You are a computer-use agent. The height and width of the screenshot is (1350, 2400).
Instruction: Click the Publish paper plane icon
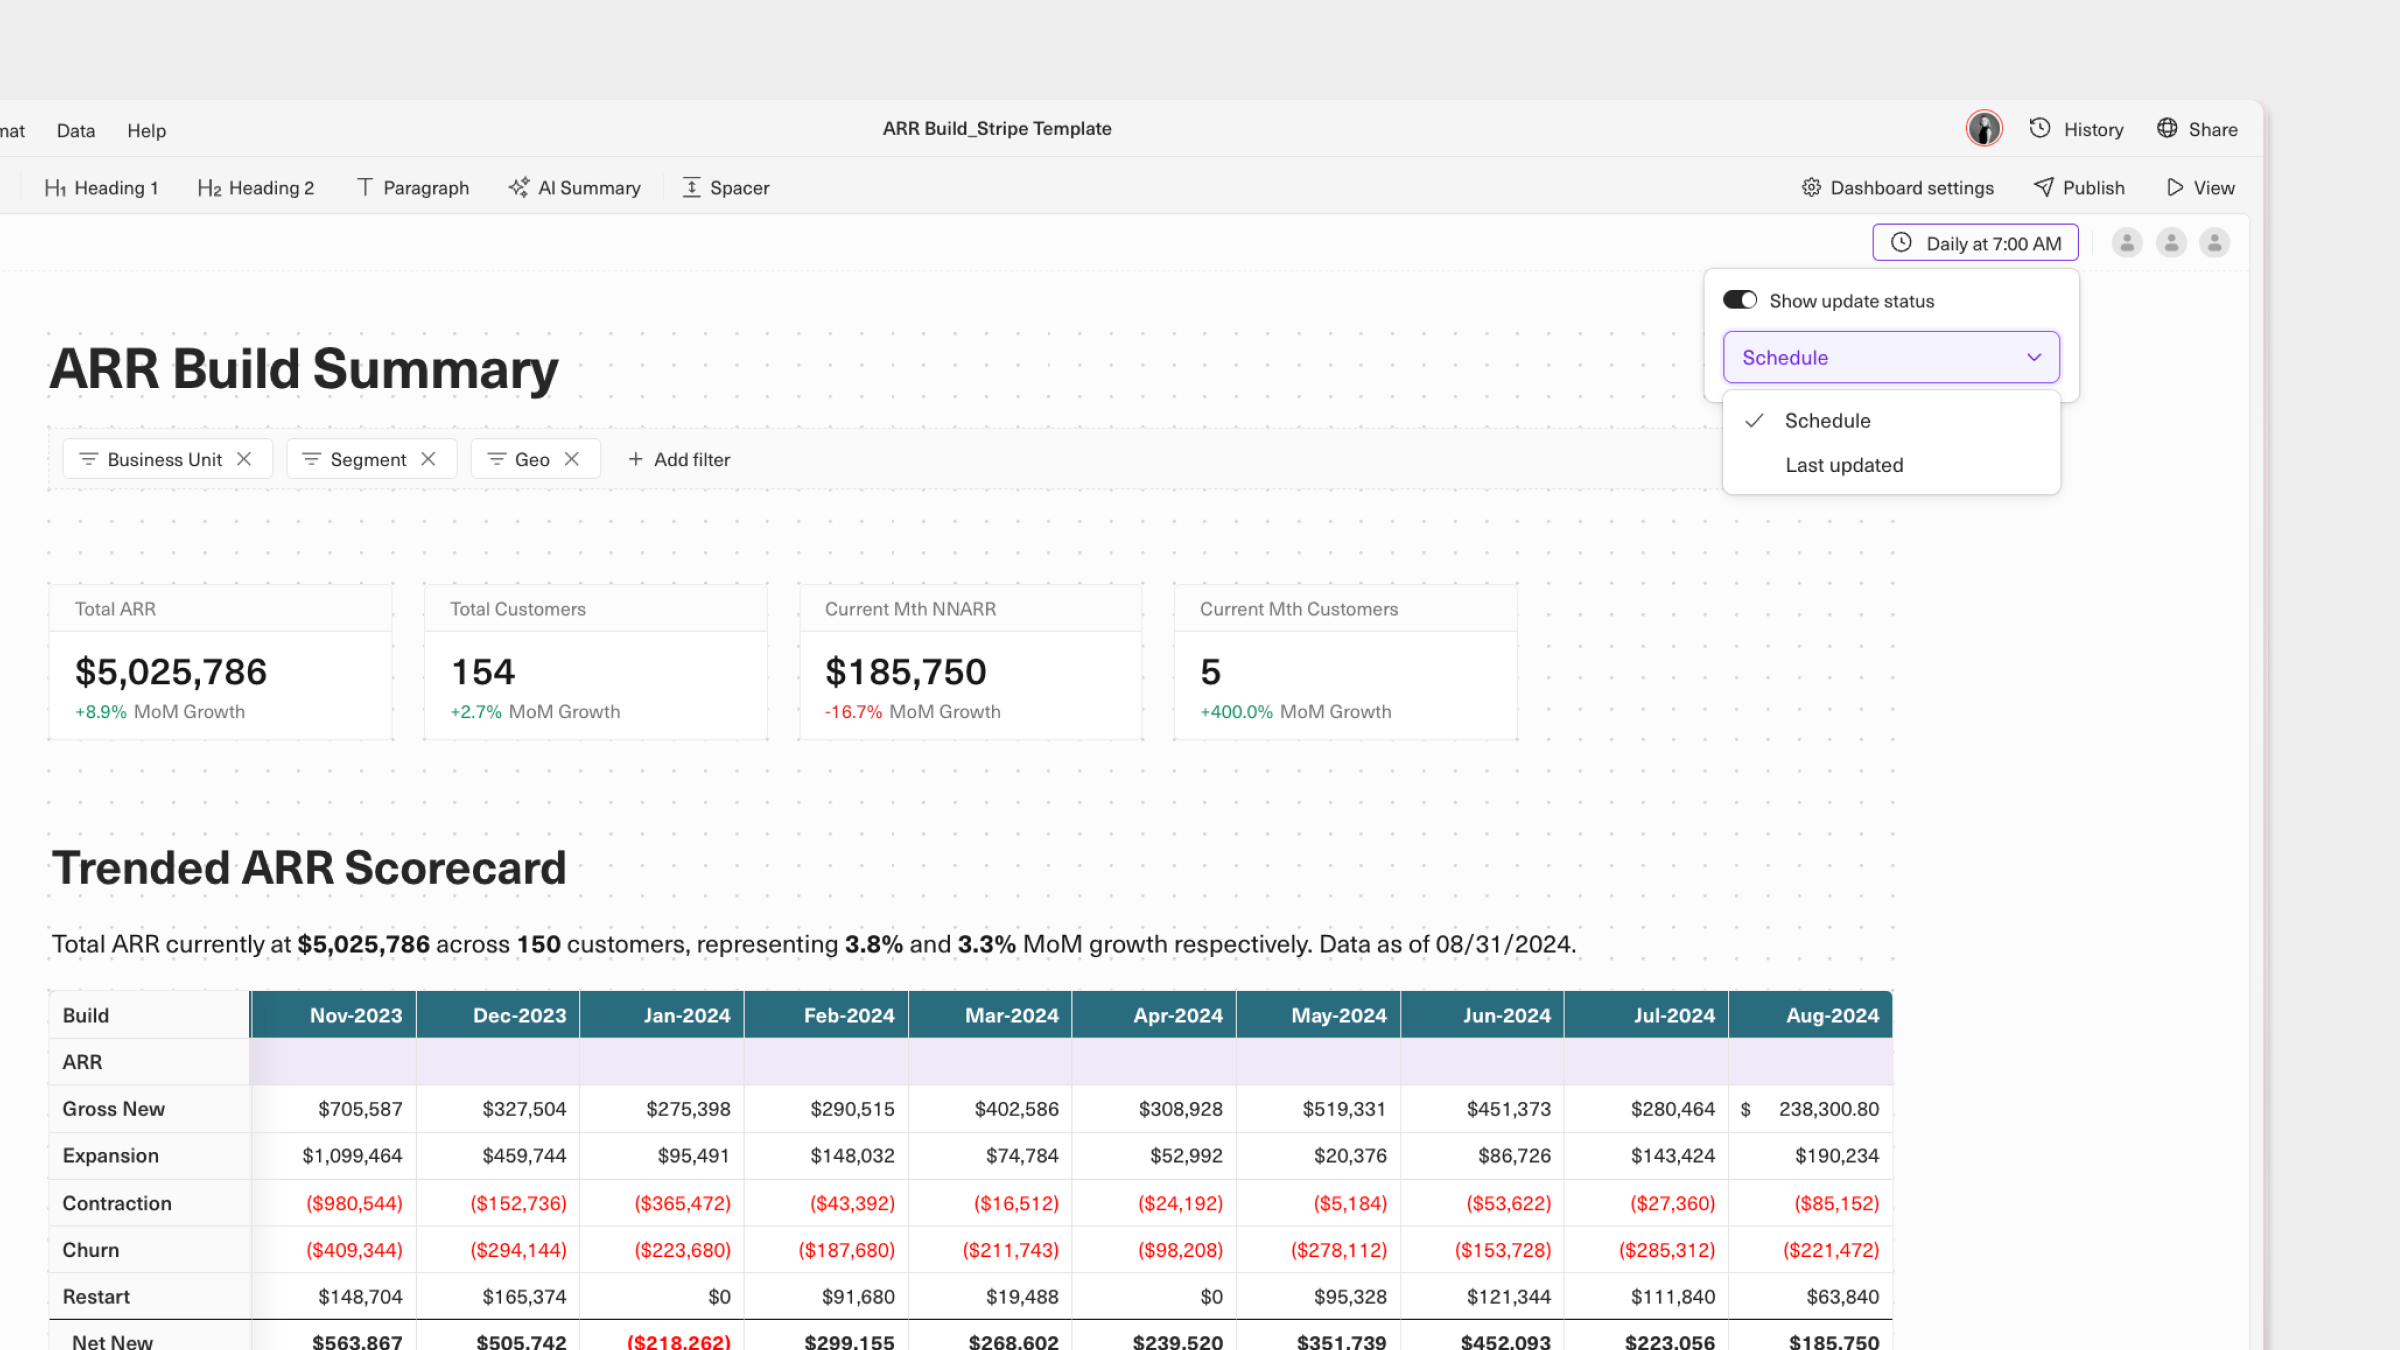(2044, 188)
